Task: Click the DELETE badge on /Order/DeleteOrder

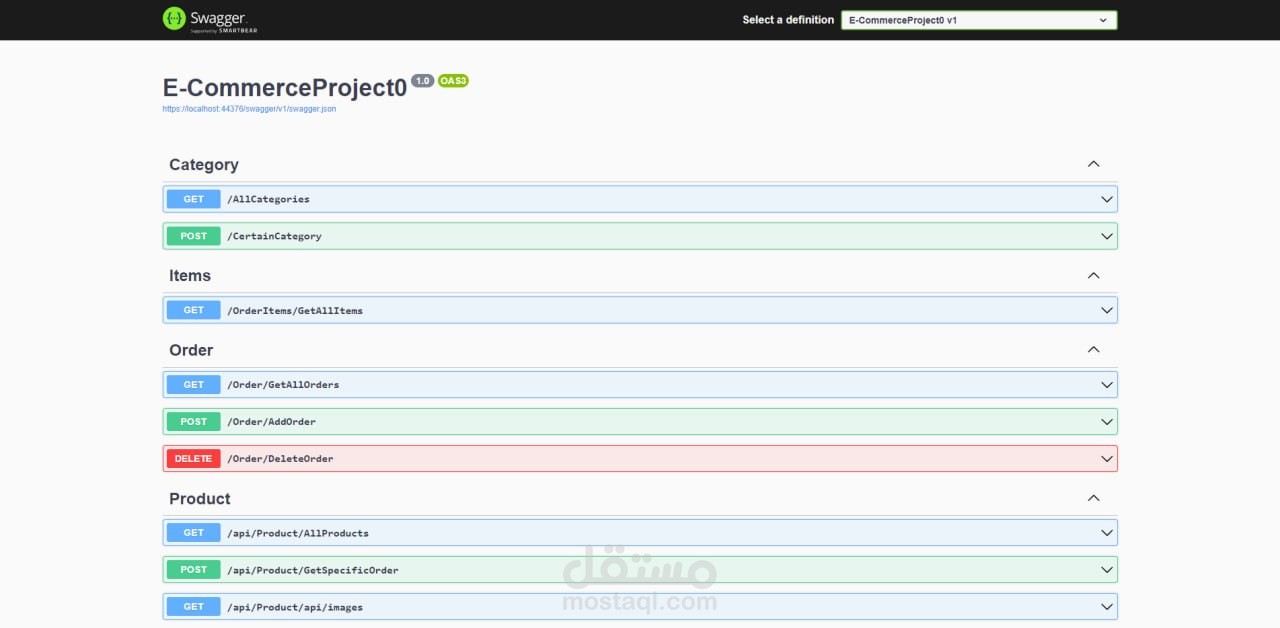Action: click(192, 458)
